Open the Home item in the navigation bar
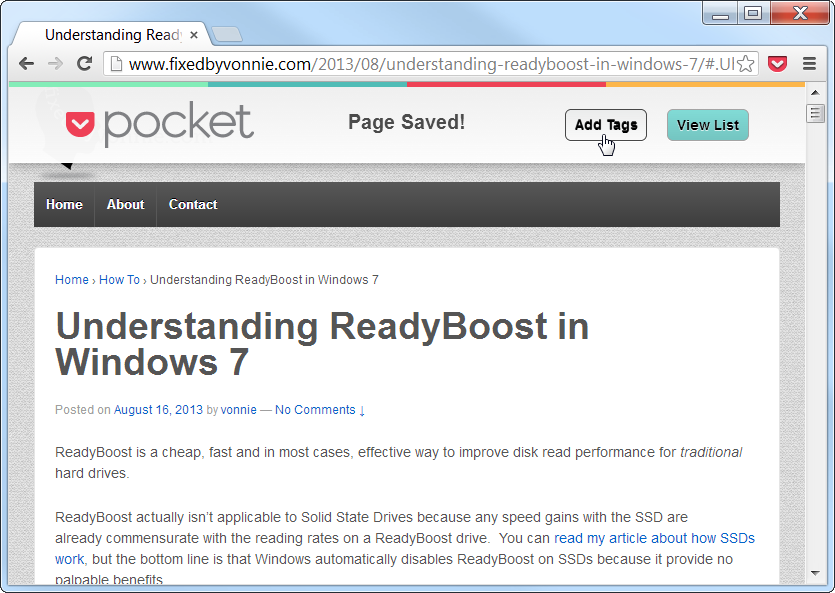835x593 pixels. tap(64, 204)
